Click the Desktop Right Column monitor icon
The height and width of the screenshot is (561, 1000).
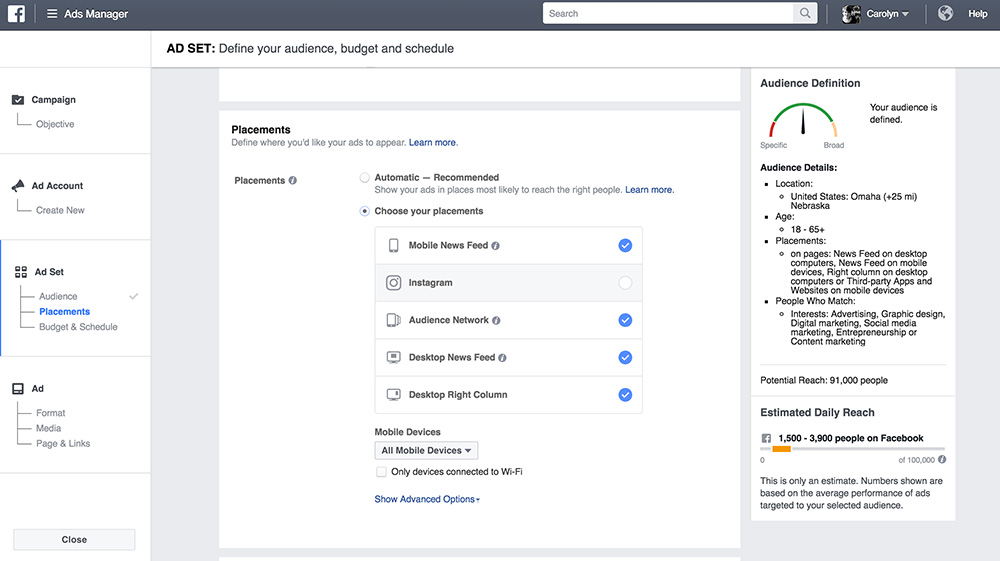point(393,395)
